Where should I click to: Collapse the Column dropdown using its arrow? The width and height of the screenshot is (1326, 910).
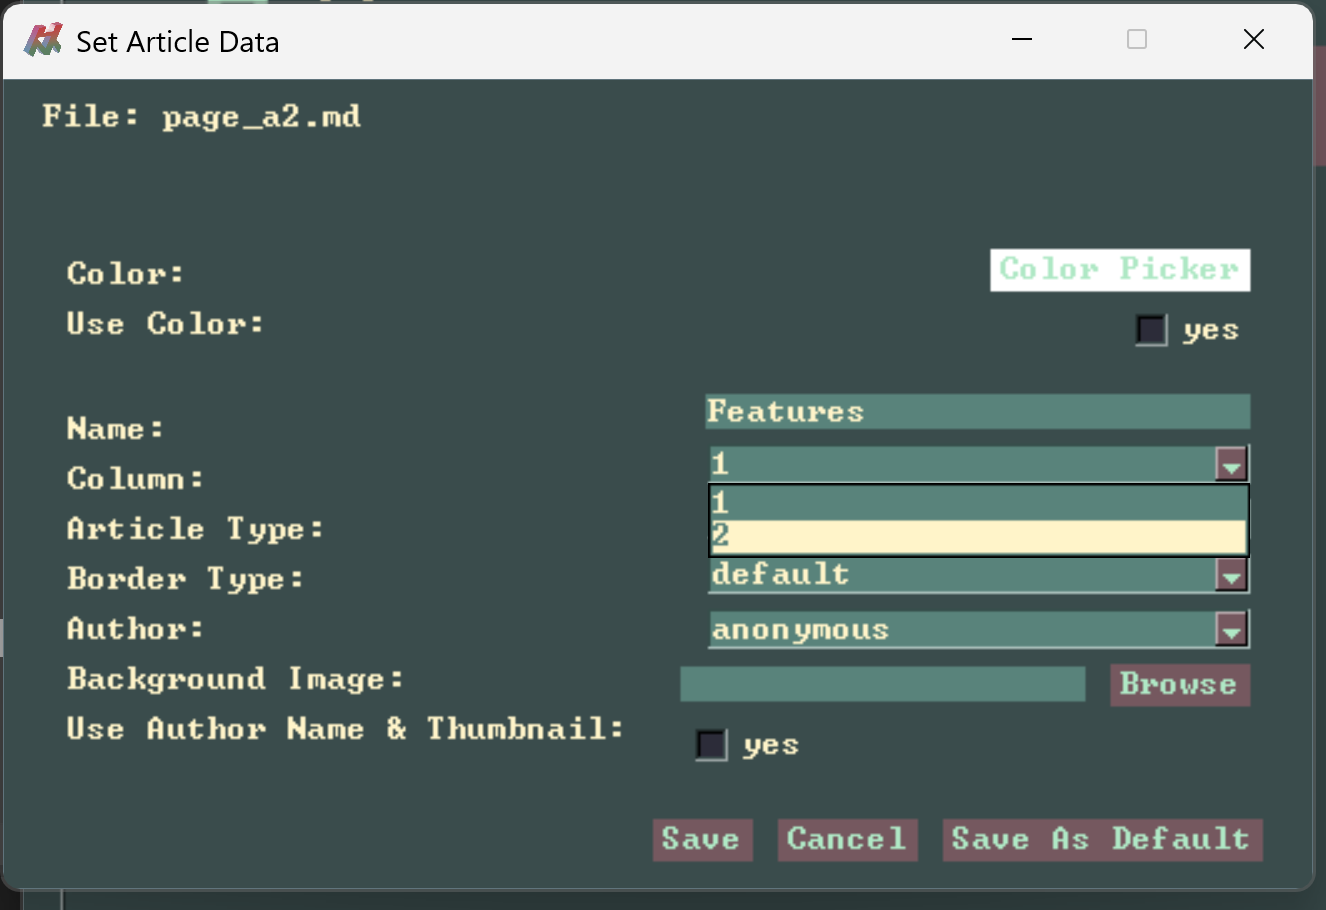[x=1231, y=465]
